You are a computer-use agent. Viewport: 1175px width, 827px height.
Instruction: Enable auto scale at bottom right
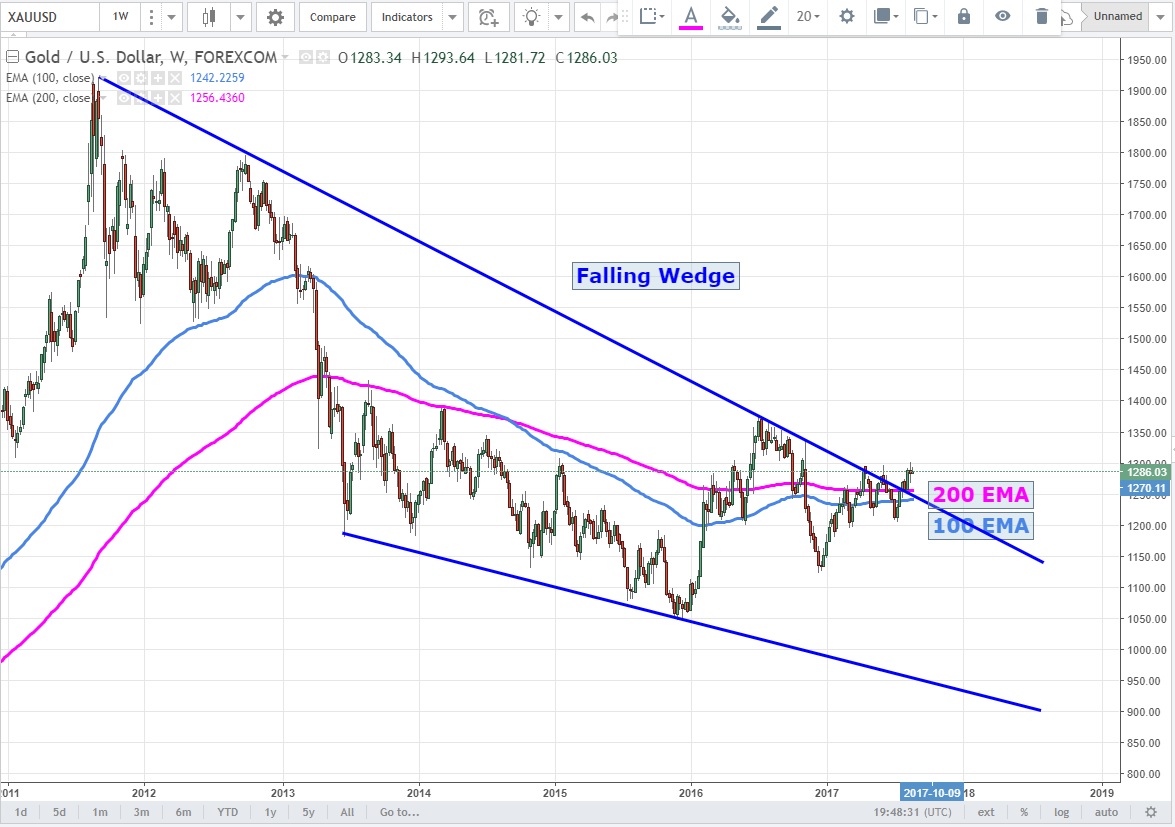pos(1106,812)
